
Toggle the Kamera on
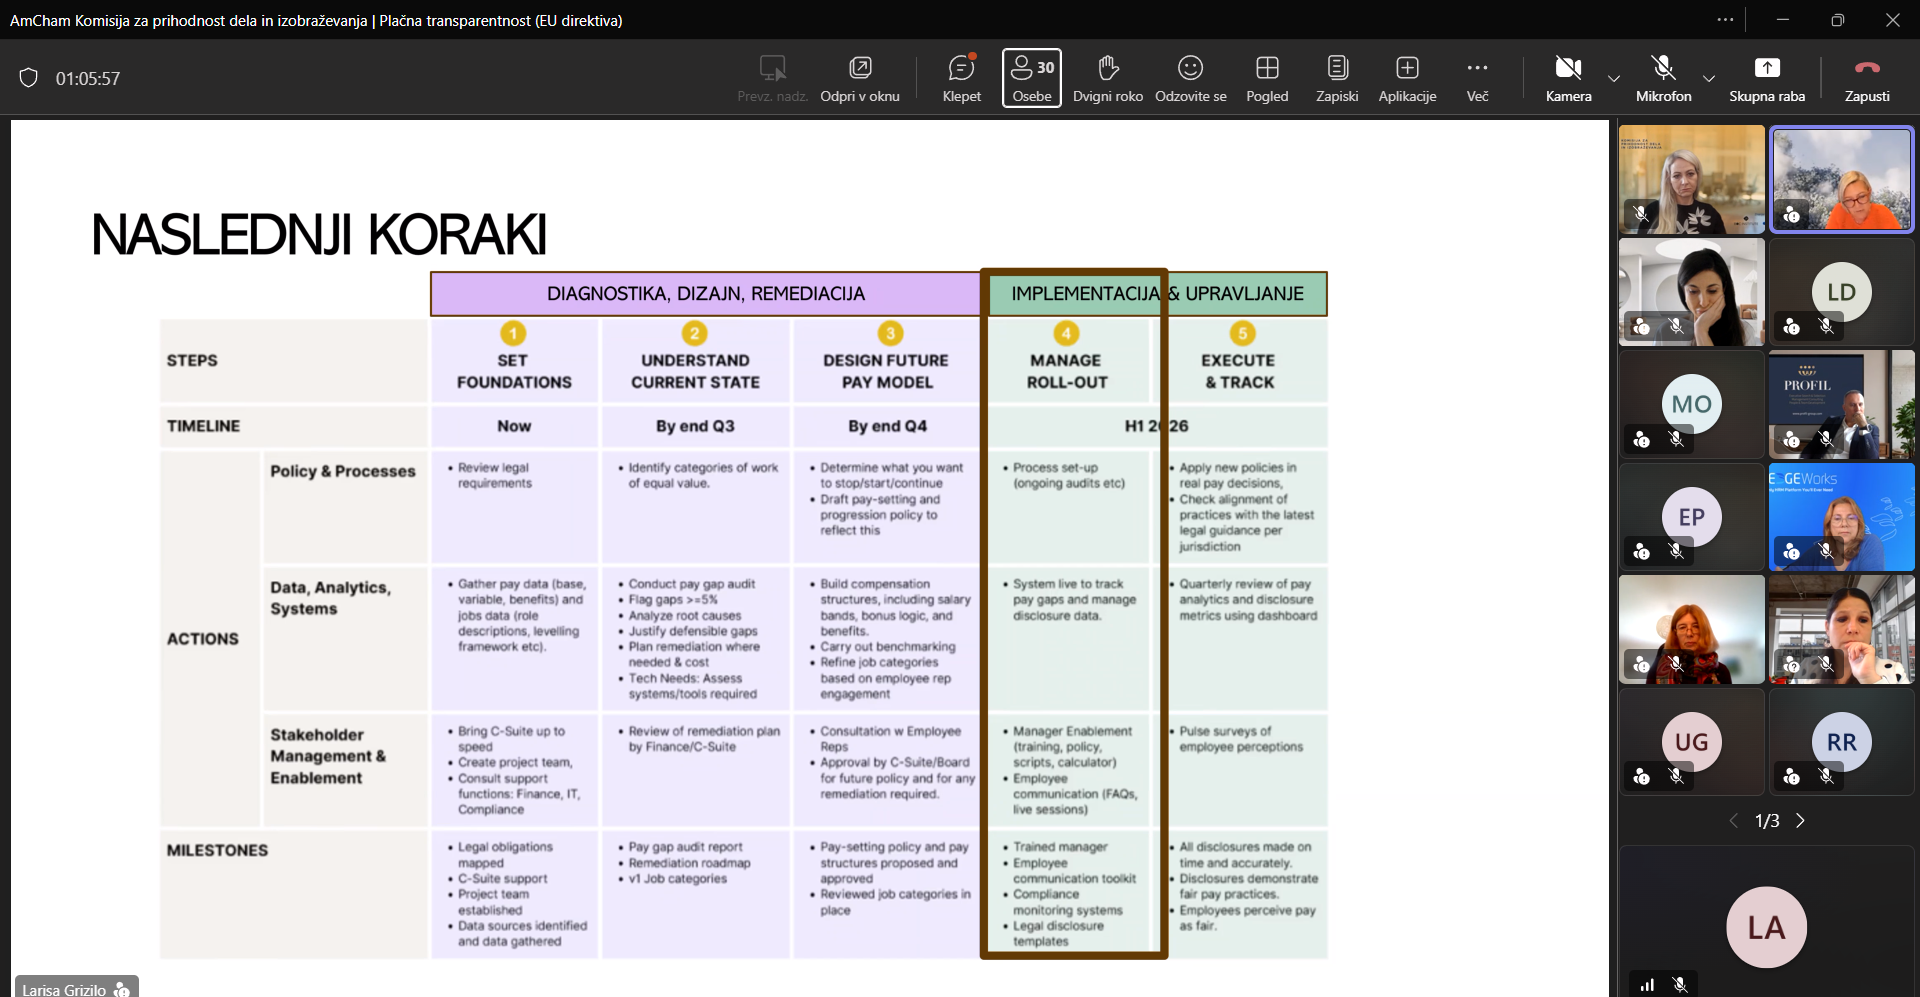tap(1568, 78)
